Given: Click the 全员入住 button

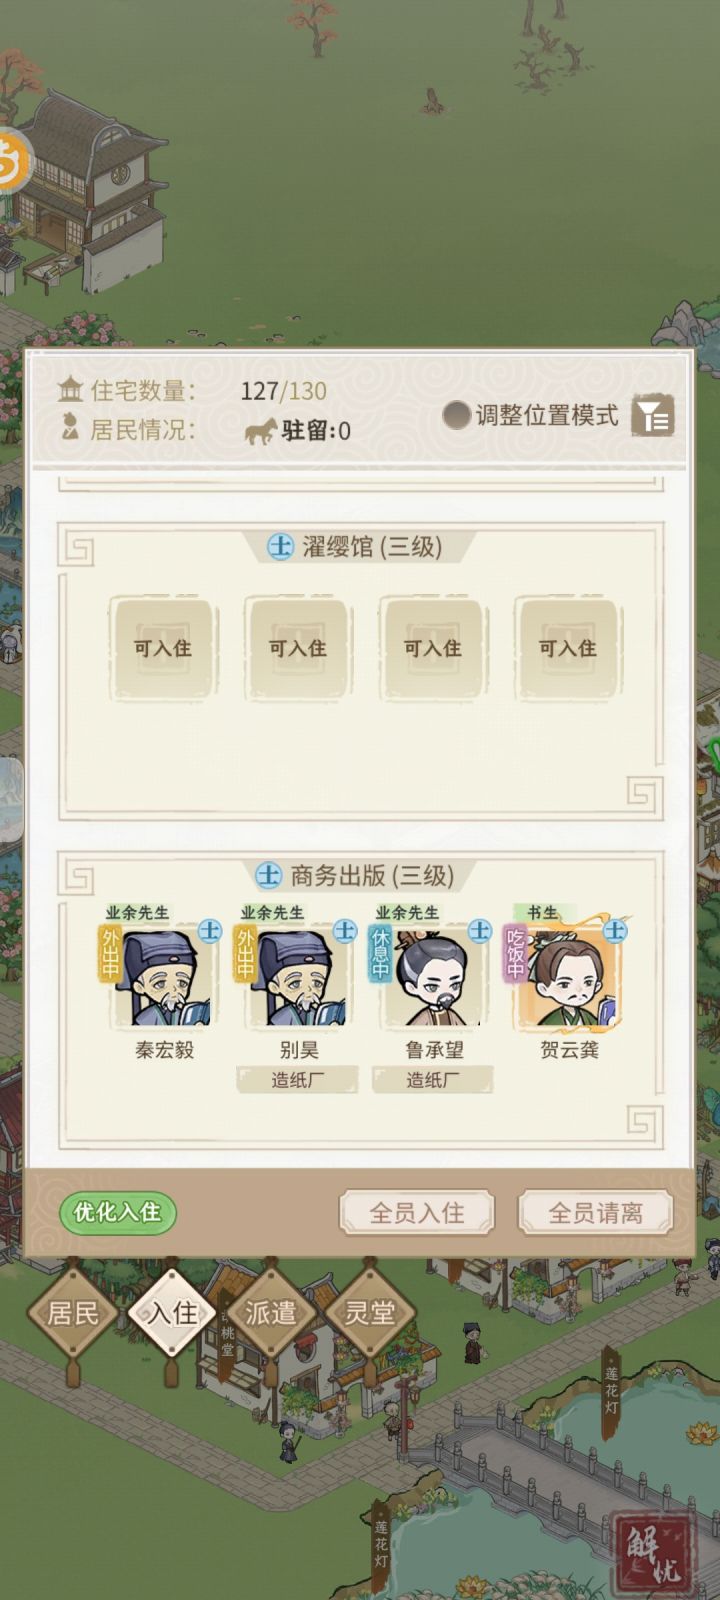Looking at the screenshot, I should click(417, 1213).
